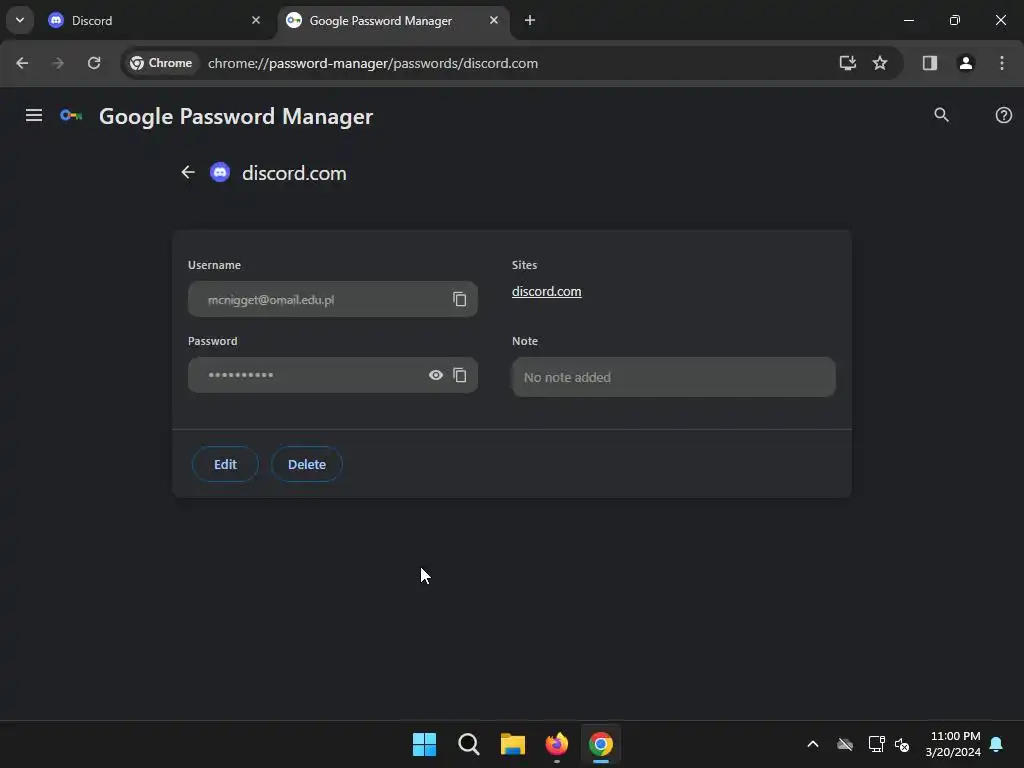Open the help question mark icon
Screen dimensions: 1024x768
(x=1004, y=116)
